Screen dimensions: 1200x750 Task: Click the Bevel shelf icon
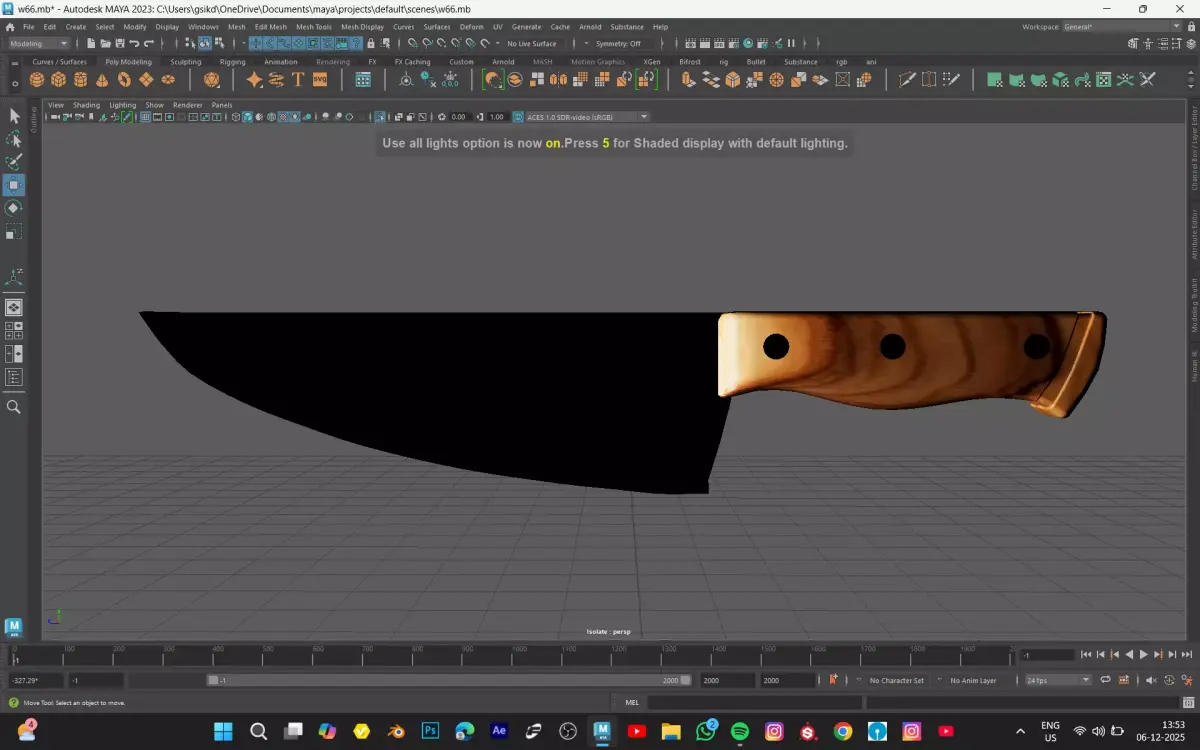point(732,80)
